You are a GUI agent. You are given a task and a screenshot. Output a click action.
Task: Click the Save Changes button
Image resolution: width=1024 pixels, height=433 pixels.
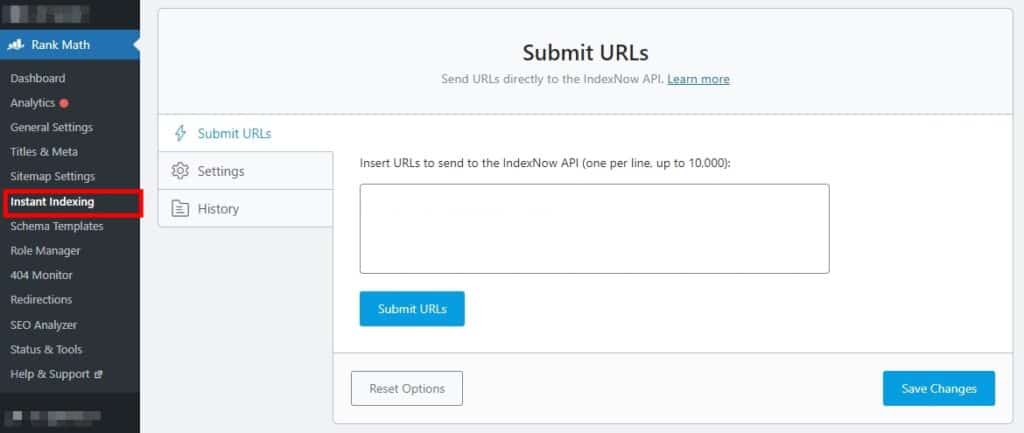(938, 389)
